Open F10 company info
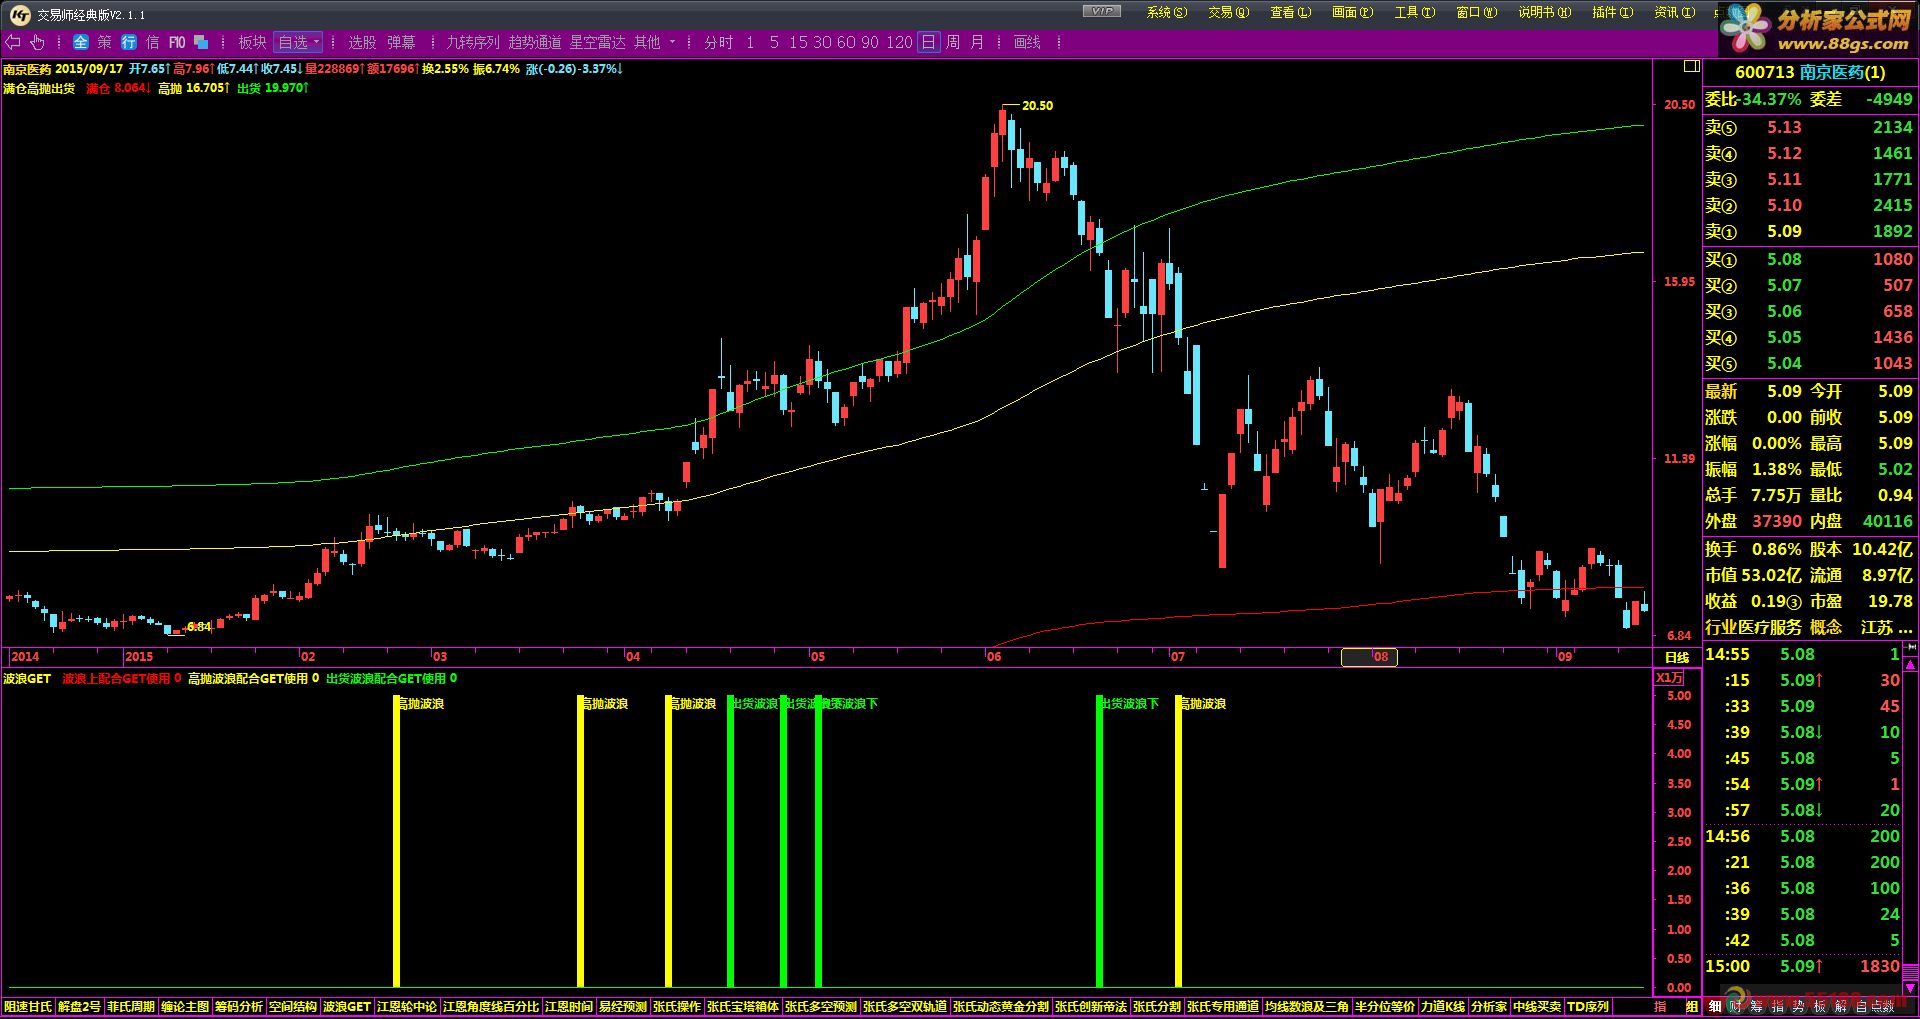Screen dimensions: 1920x1019 point(177,42)
